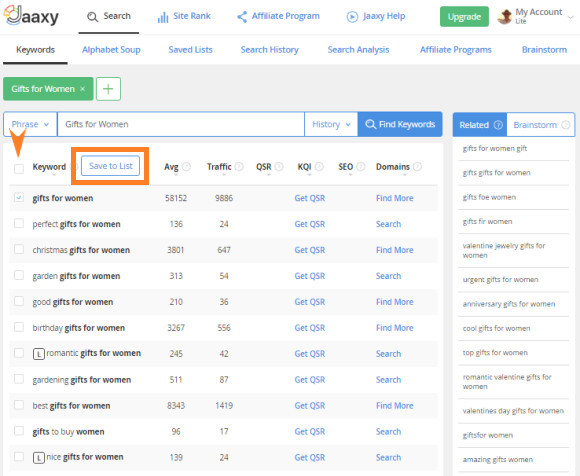Select related keyword urgent gifts for women
The image size is (580, 476).
[500, 280]
